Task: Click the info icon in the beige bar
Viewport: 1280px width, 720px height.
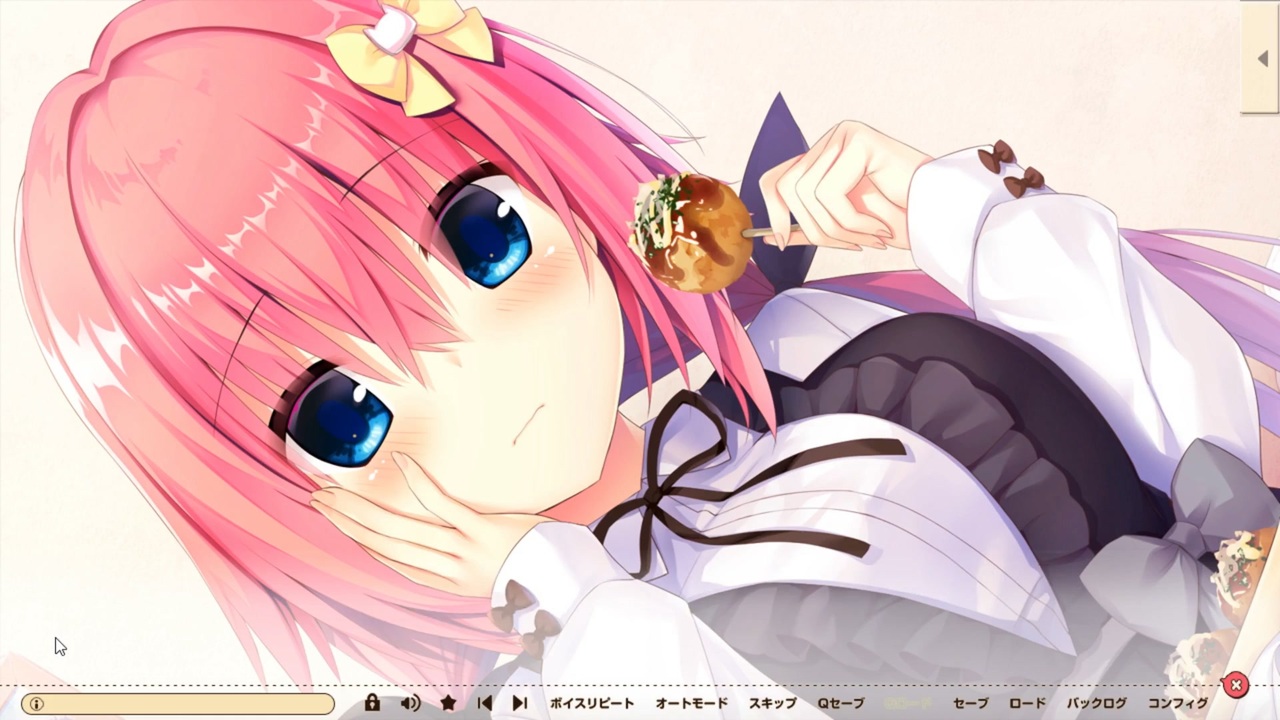Action: click(x=37, y=704)
